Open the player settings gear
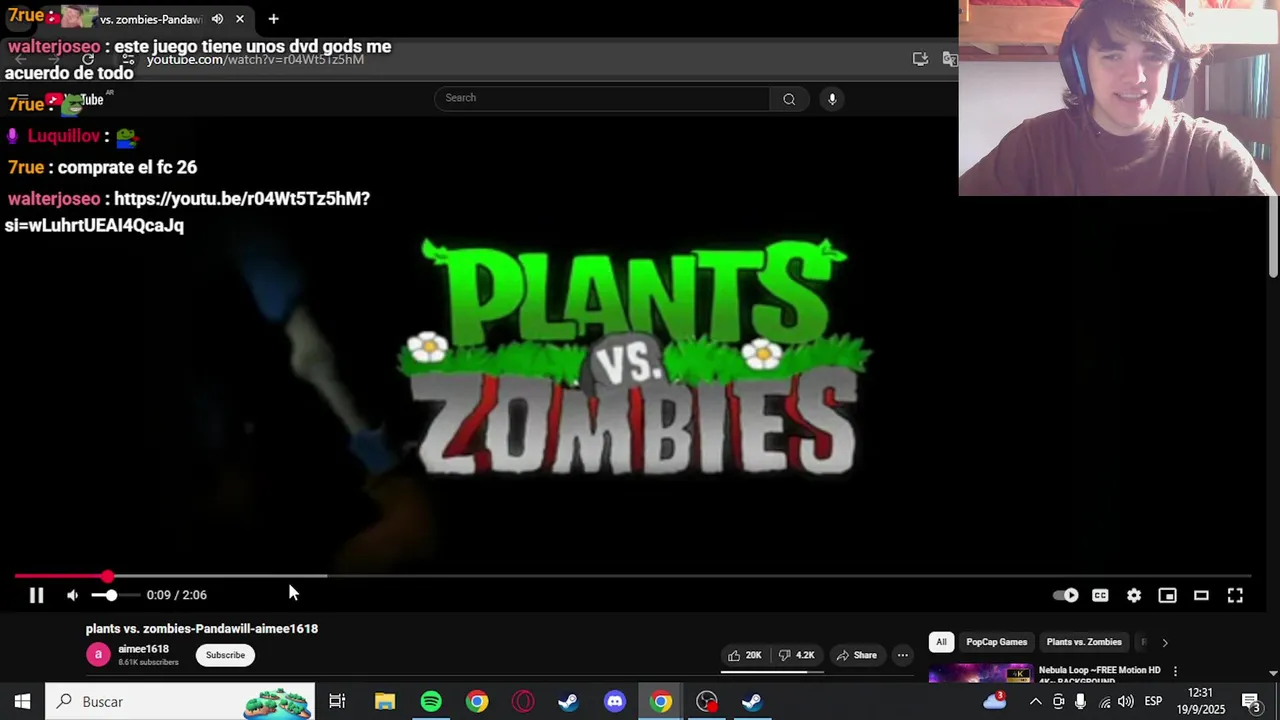Screen dimensions: 1280x720 (x=1134, y=595)
